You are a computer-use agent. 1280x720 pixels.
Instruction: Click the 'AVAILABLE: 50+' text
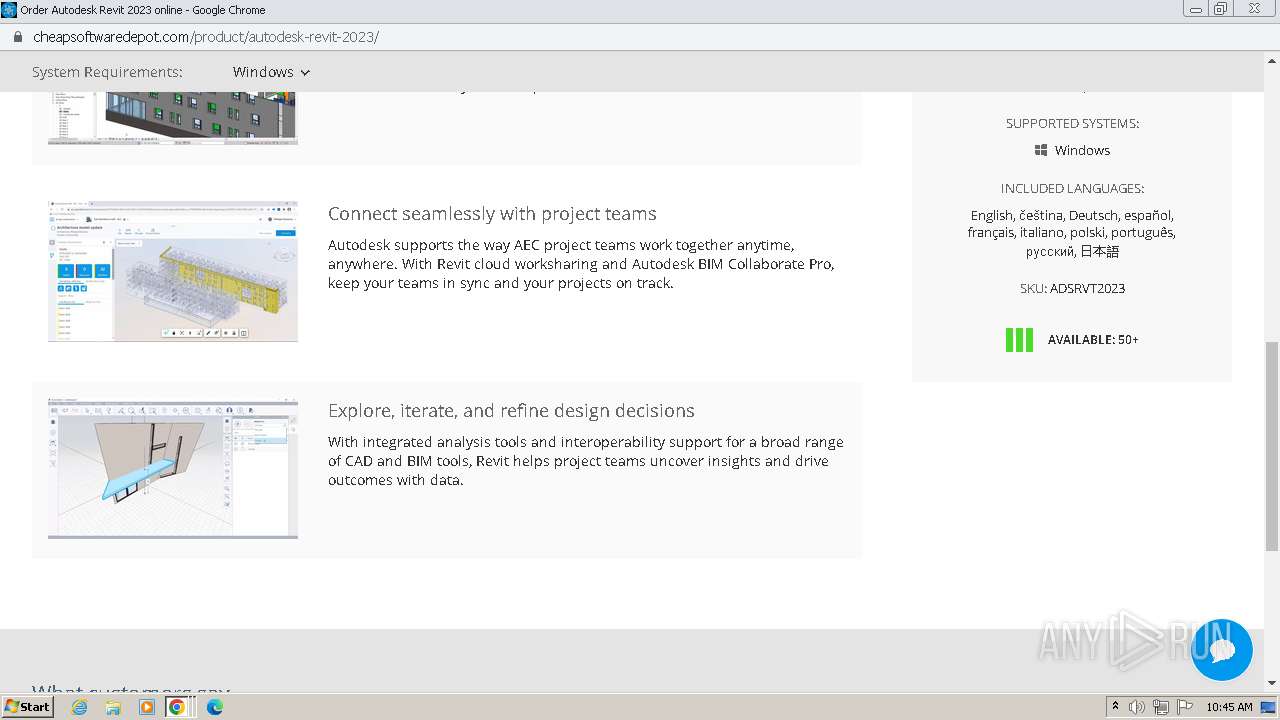pos(1093,340)
